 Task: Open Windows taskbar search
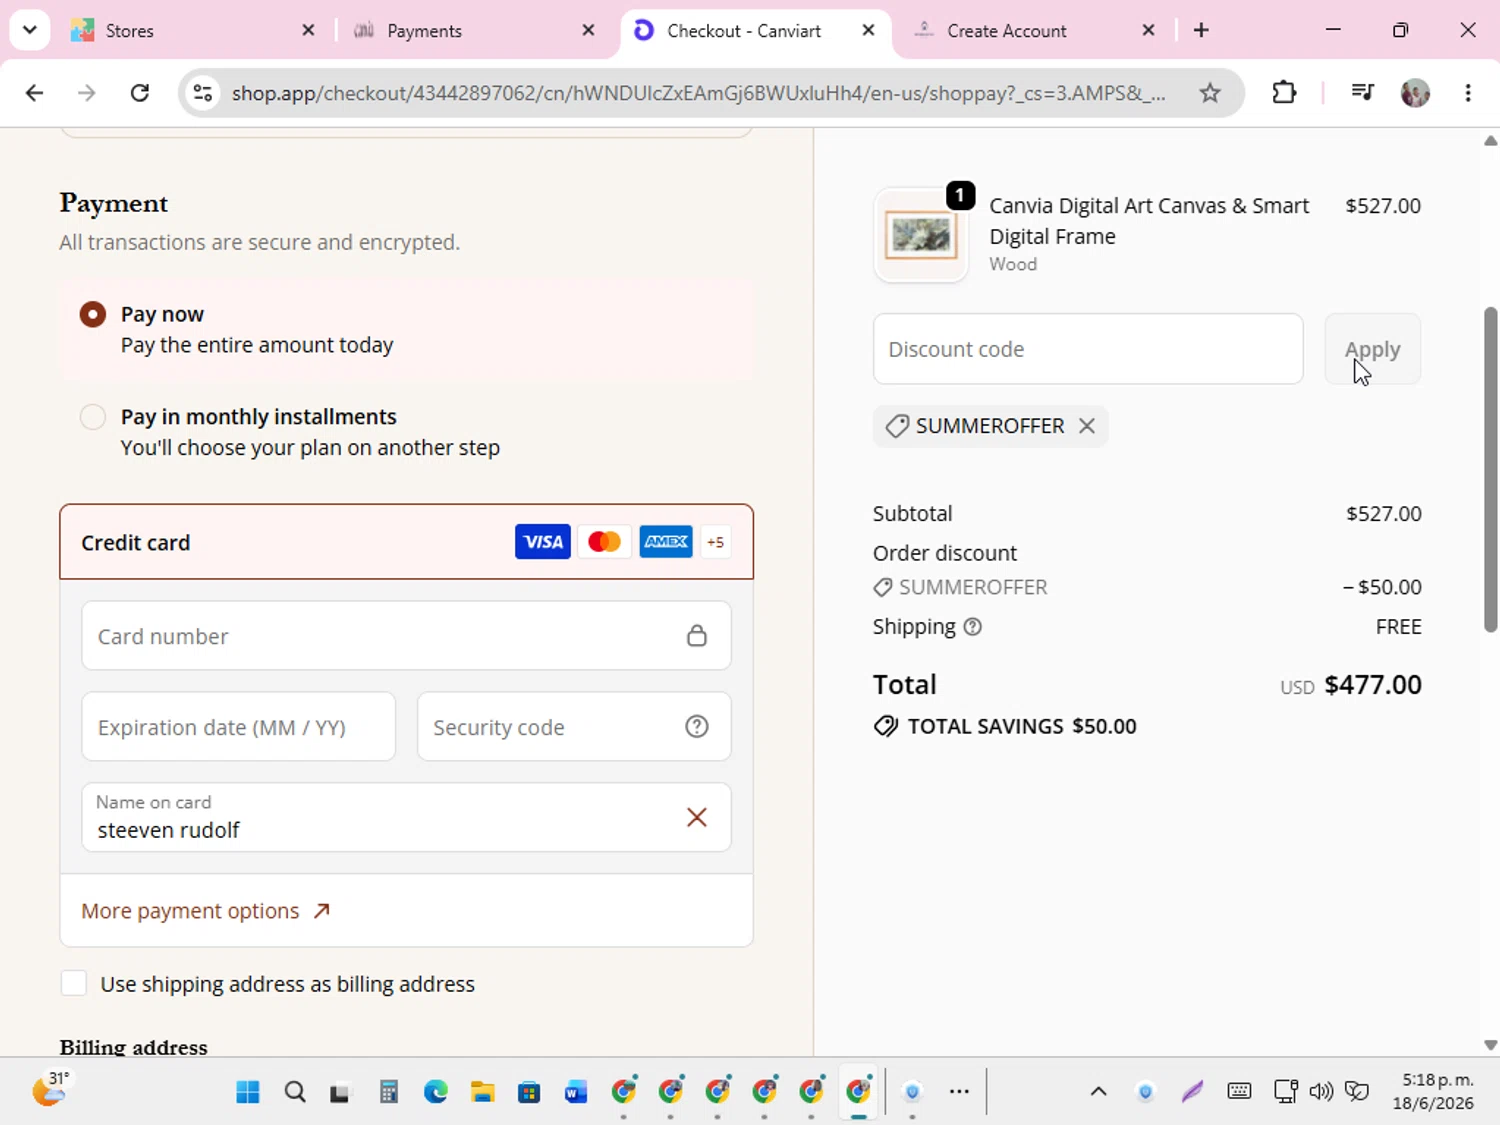(295, 1092)
